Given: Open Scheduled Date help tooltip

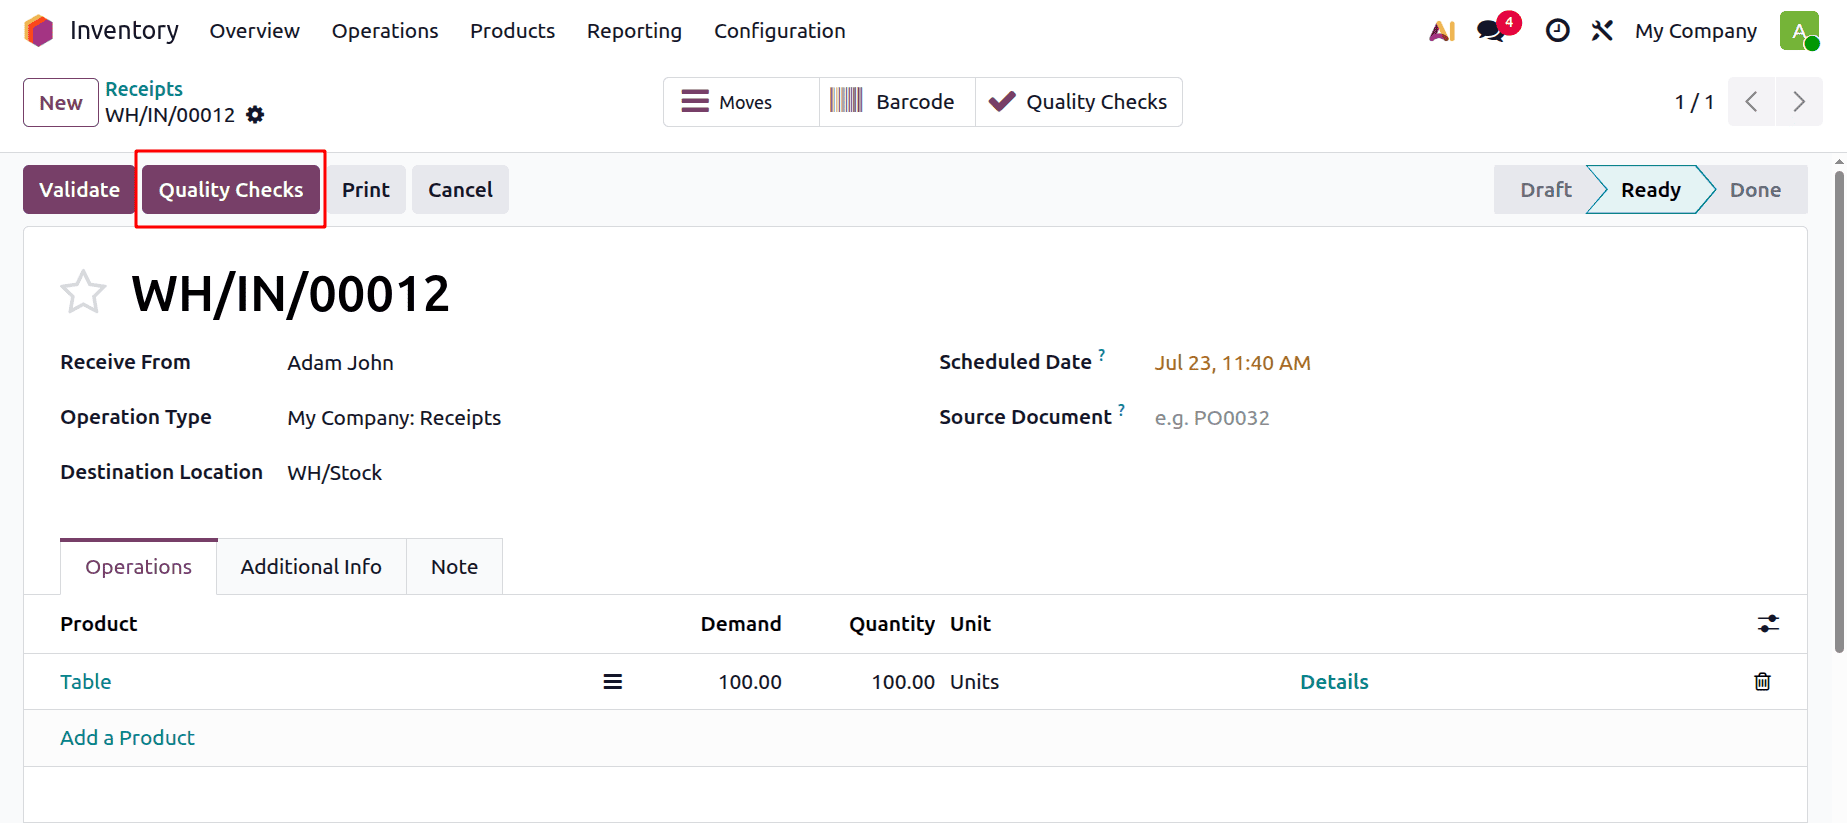Looking at the screenshot, I should point(1102,355).
